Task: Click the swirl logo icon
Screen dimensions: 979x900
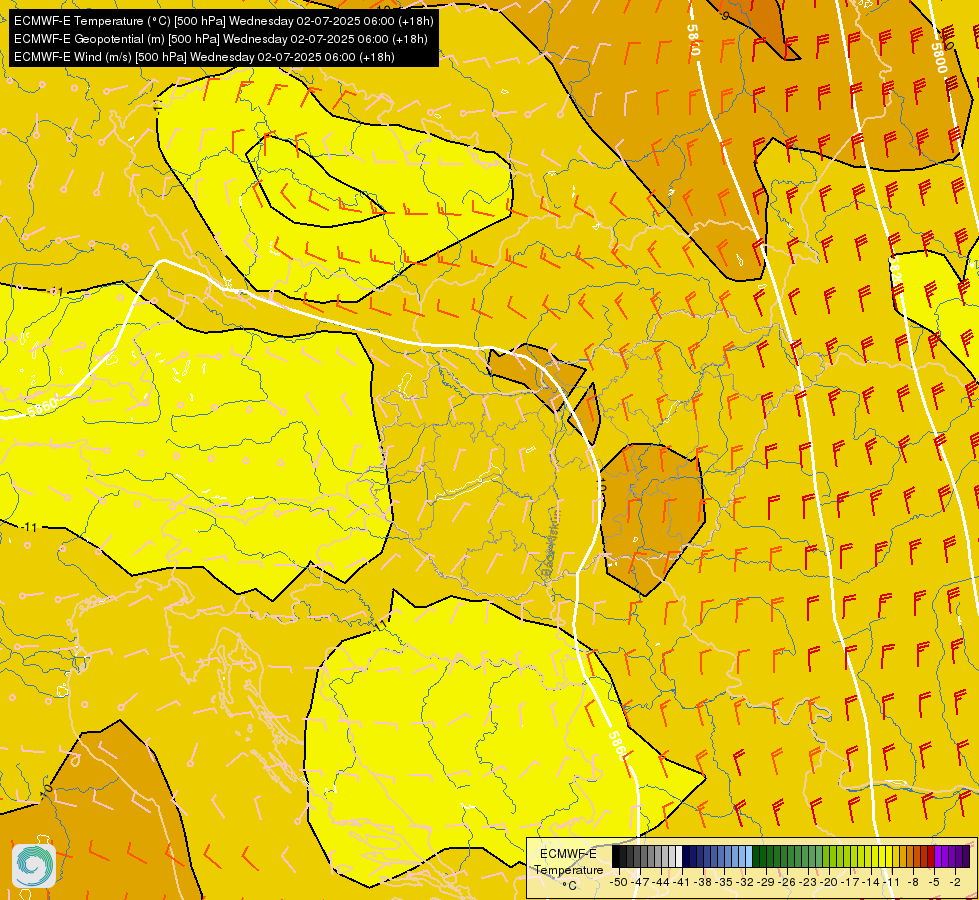Action: tap(34, 866)
